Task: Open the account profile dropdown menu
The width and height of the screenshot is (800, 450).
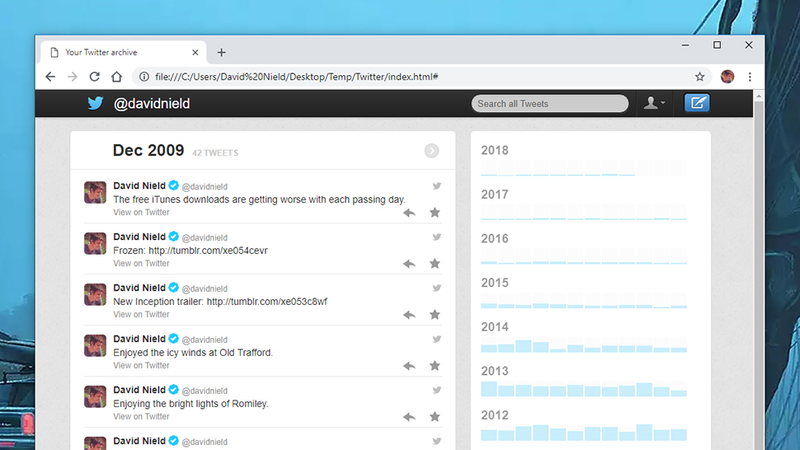Action: coord(654,103)
